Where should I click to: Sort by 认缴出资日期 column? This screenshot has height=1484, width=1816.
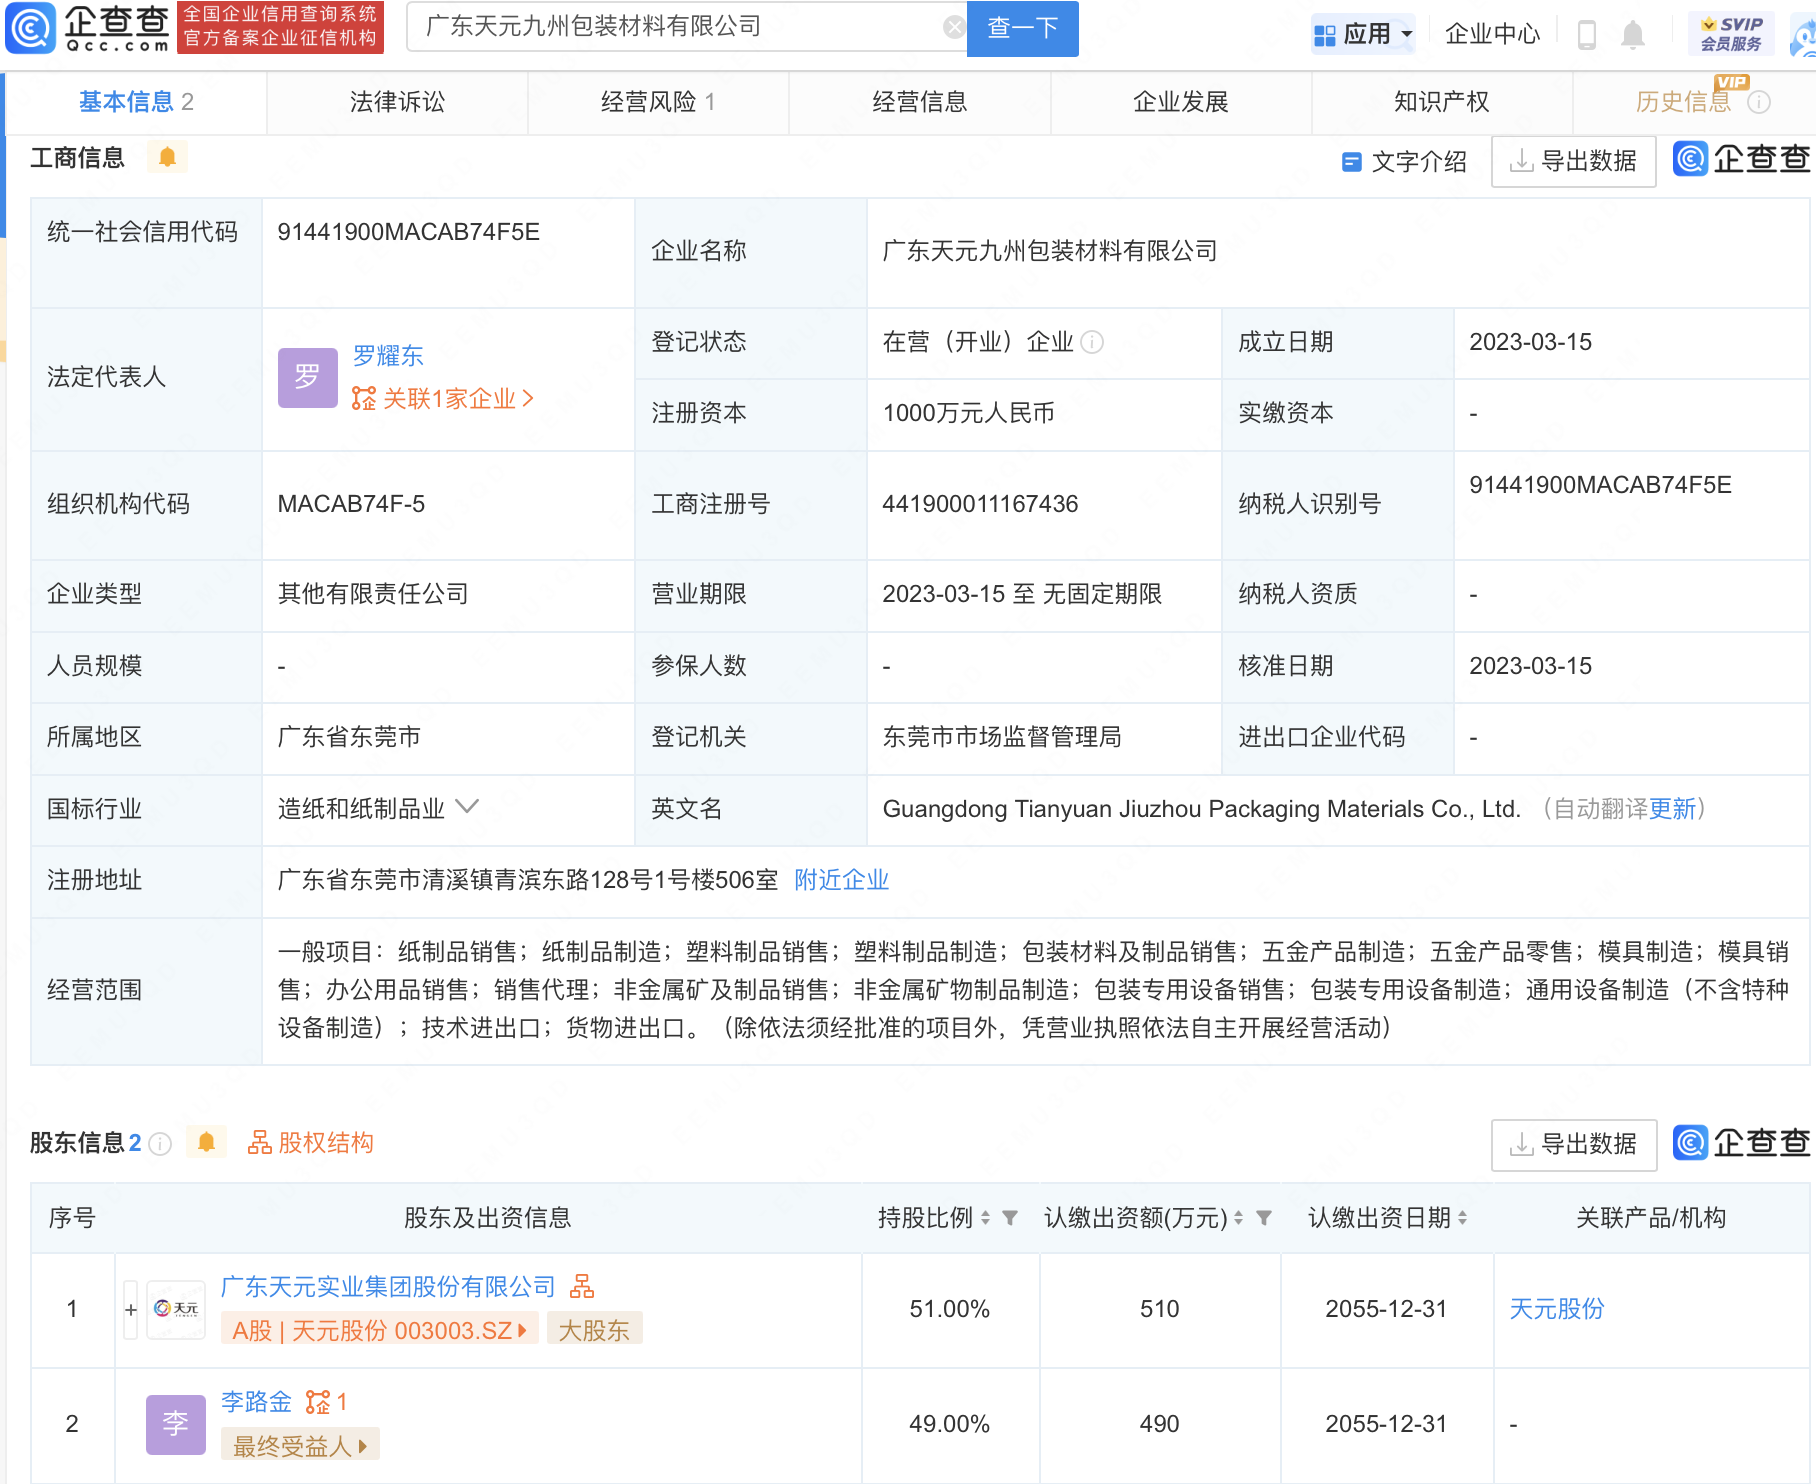click(x=1463, y=1218)
